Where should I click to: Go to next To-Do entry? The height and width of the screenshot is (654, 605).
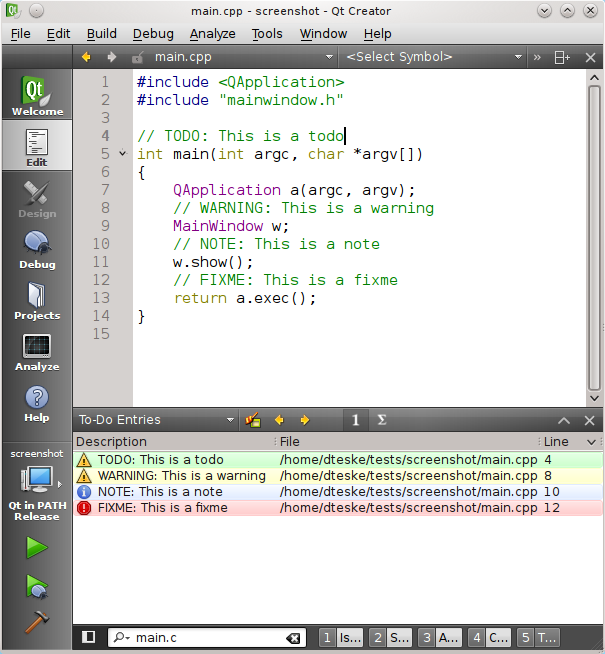tap(305, 420)
